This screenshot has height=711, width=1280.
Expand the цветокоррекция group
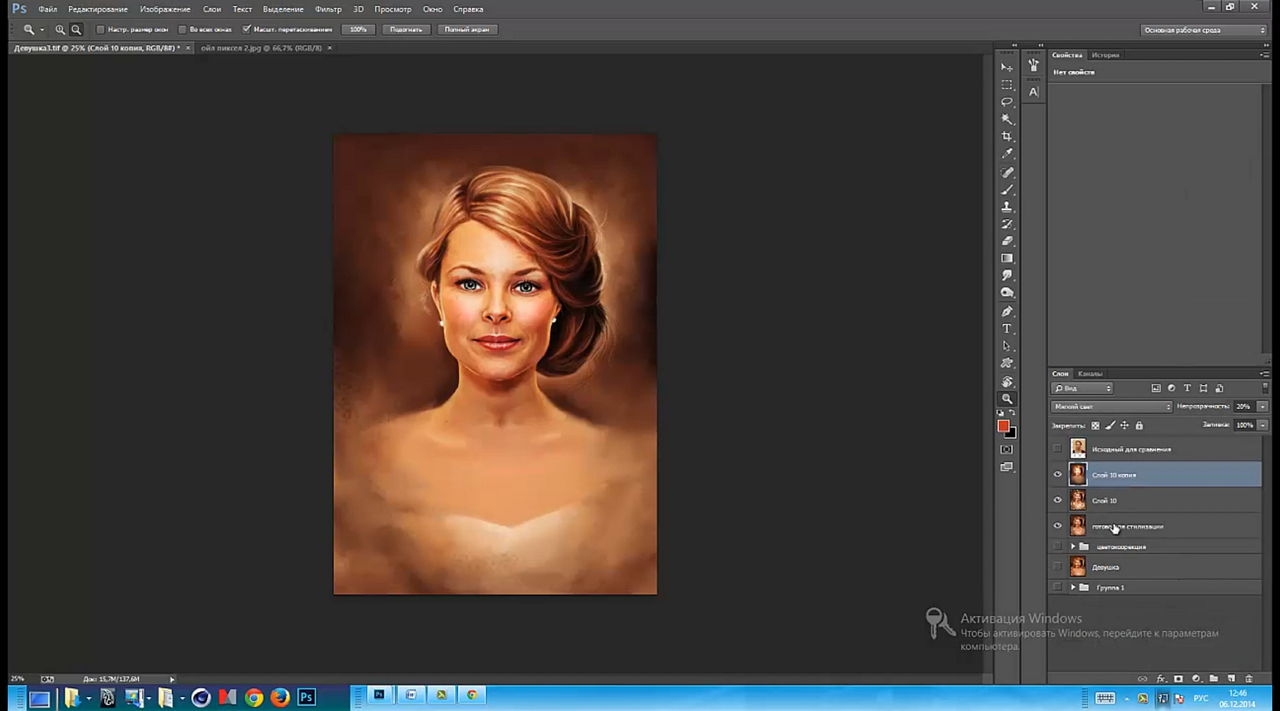[x=1073, y=547]
